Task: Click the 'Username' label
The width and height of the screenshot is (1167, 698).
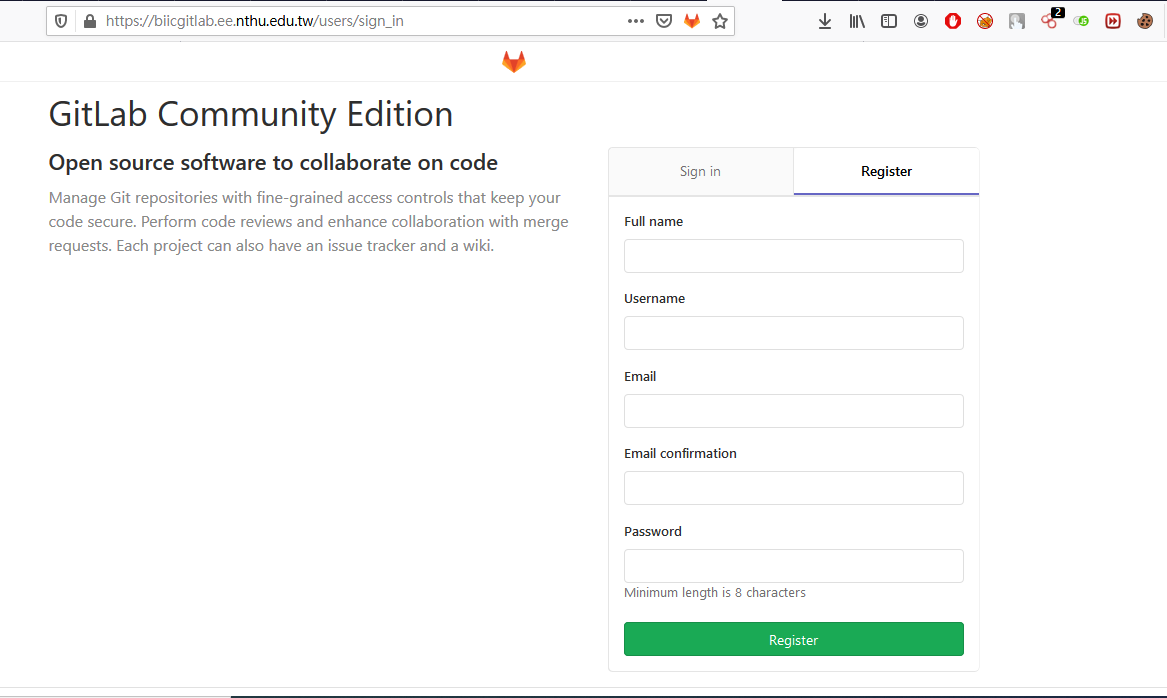Action: (x=654, y=298)
